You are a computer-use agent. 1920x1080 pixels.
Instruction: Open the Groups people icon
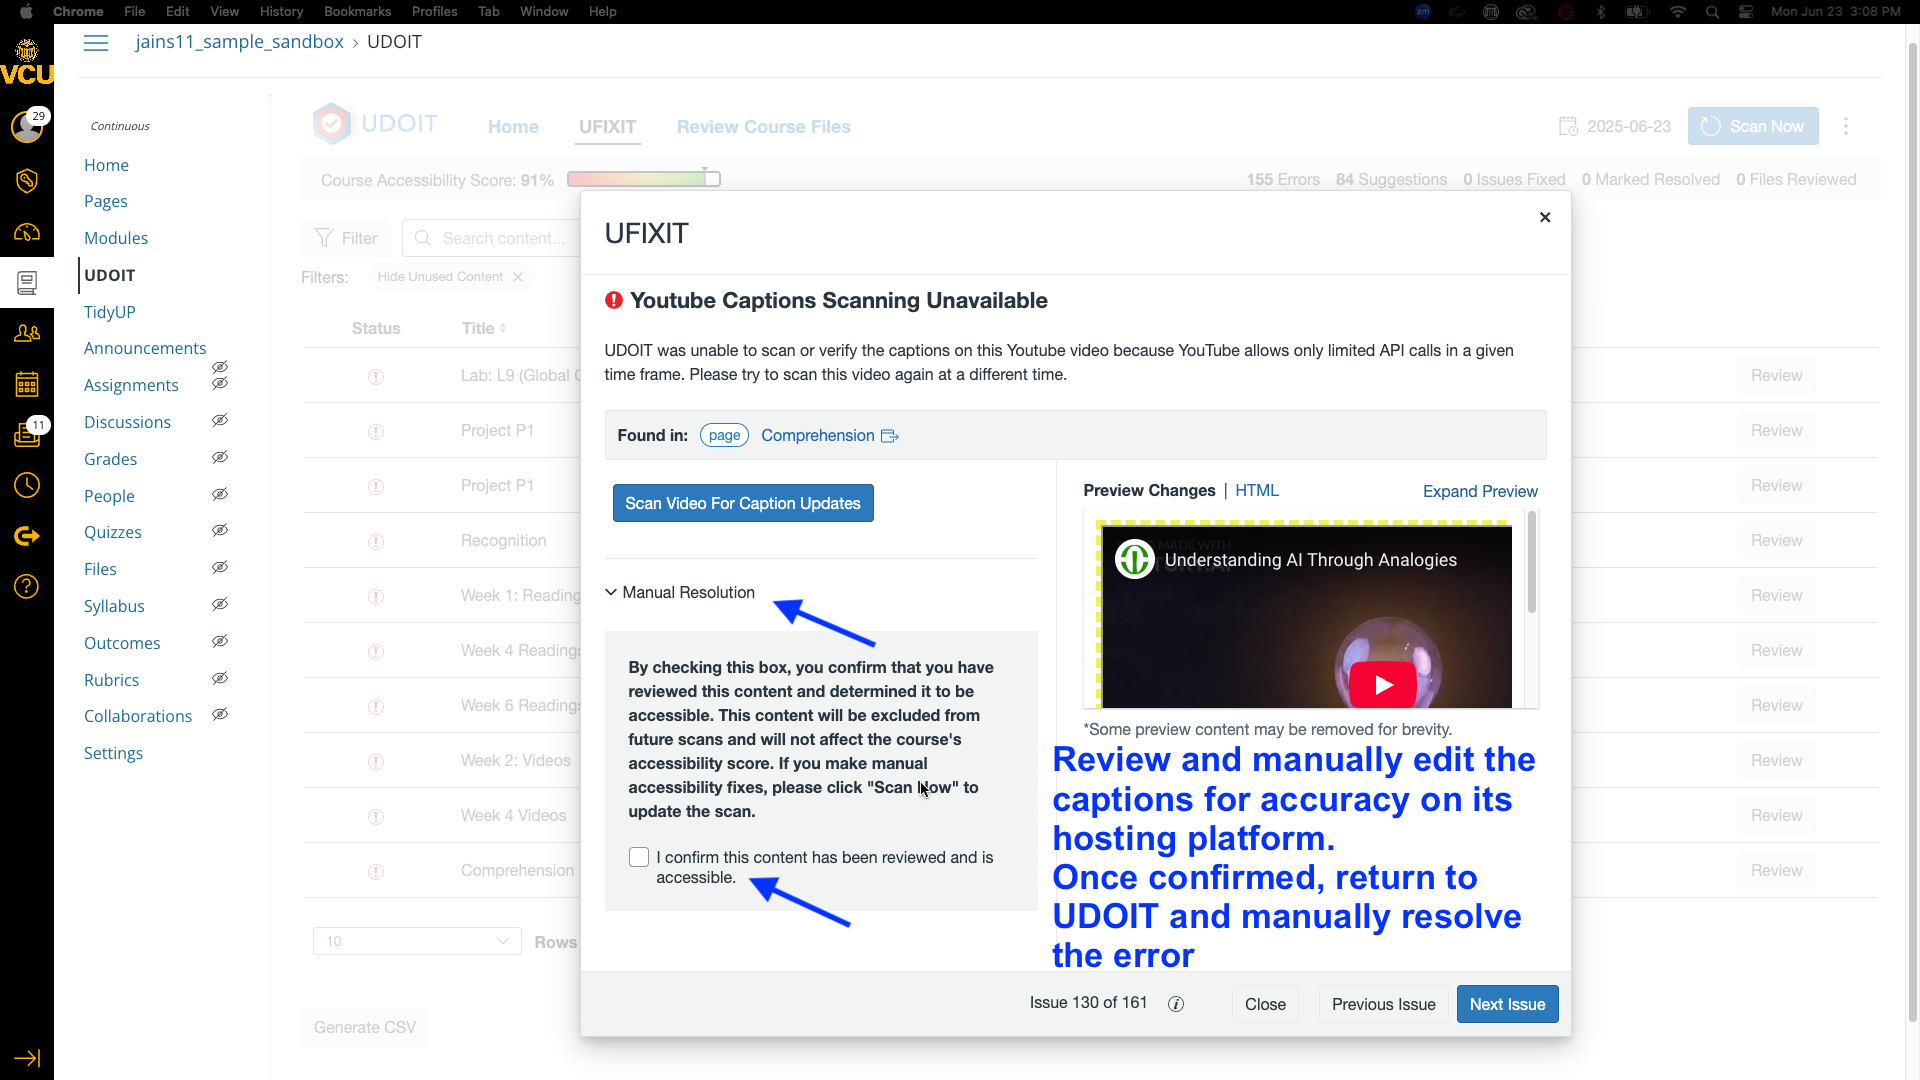click(x=27, y=333)
